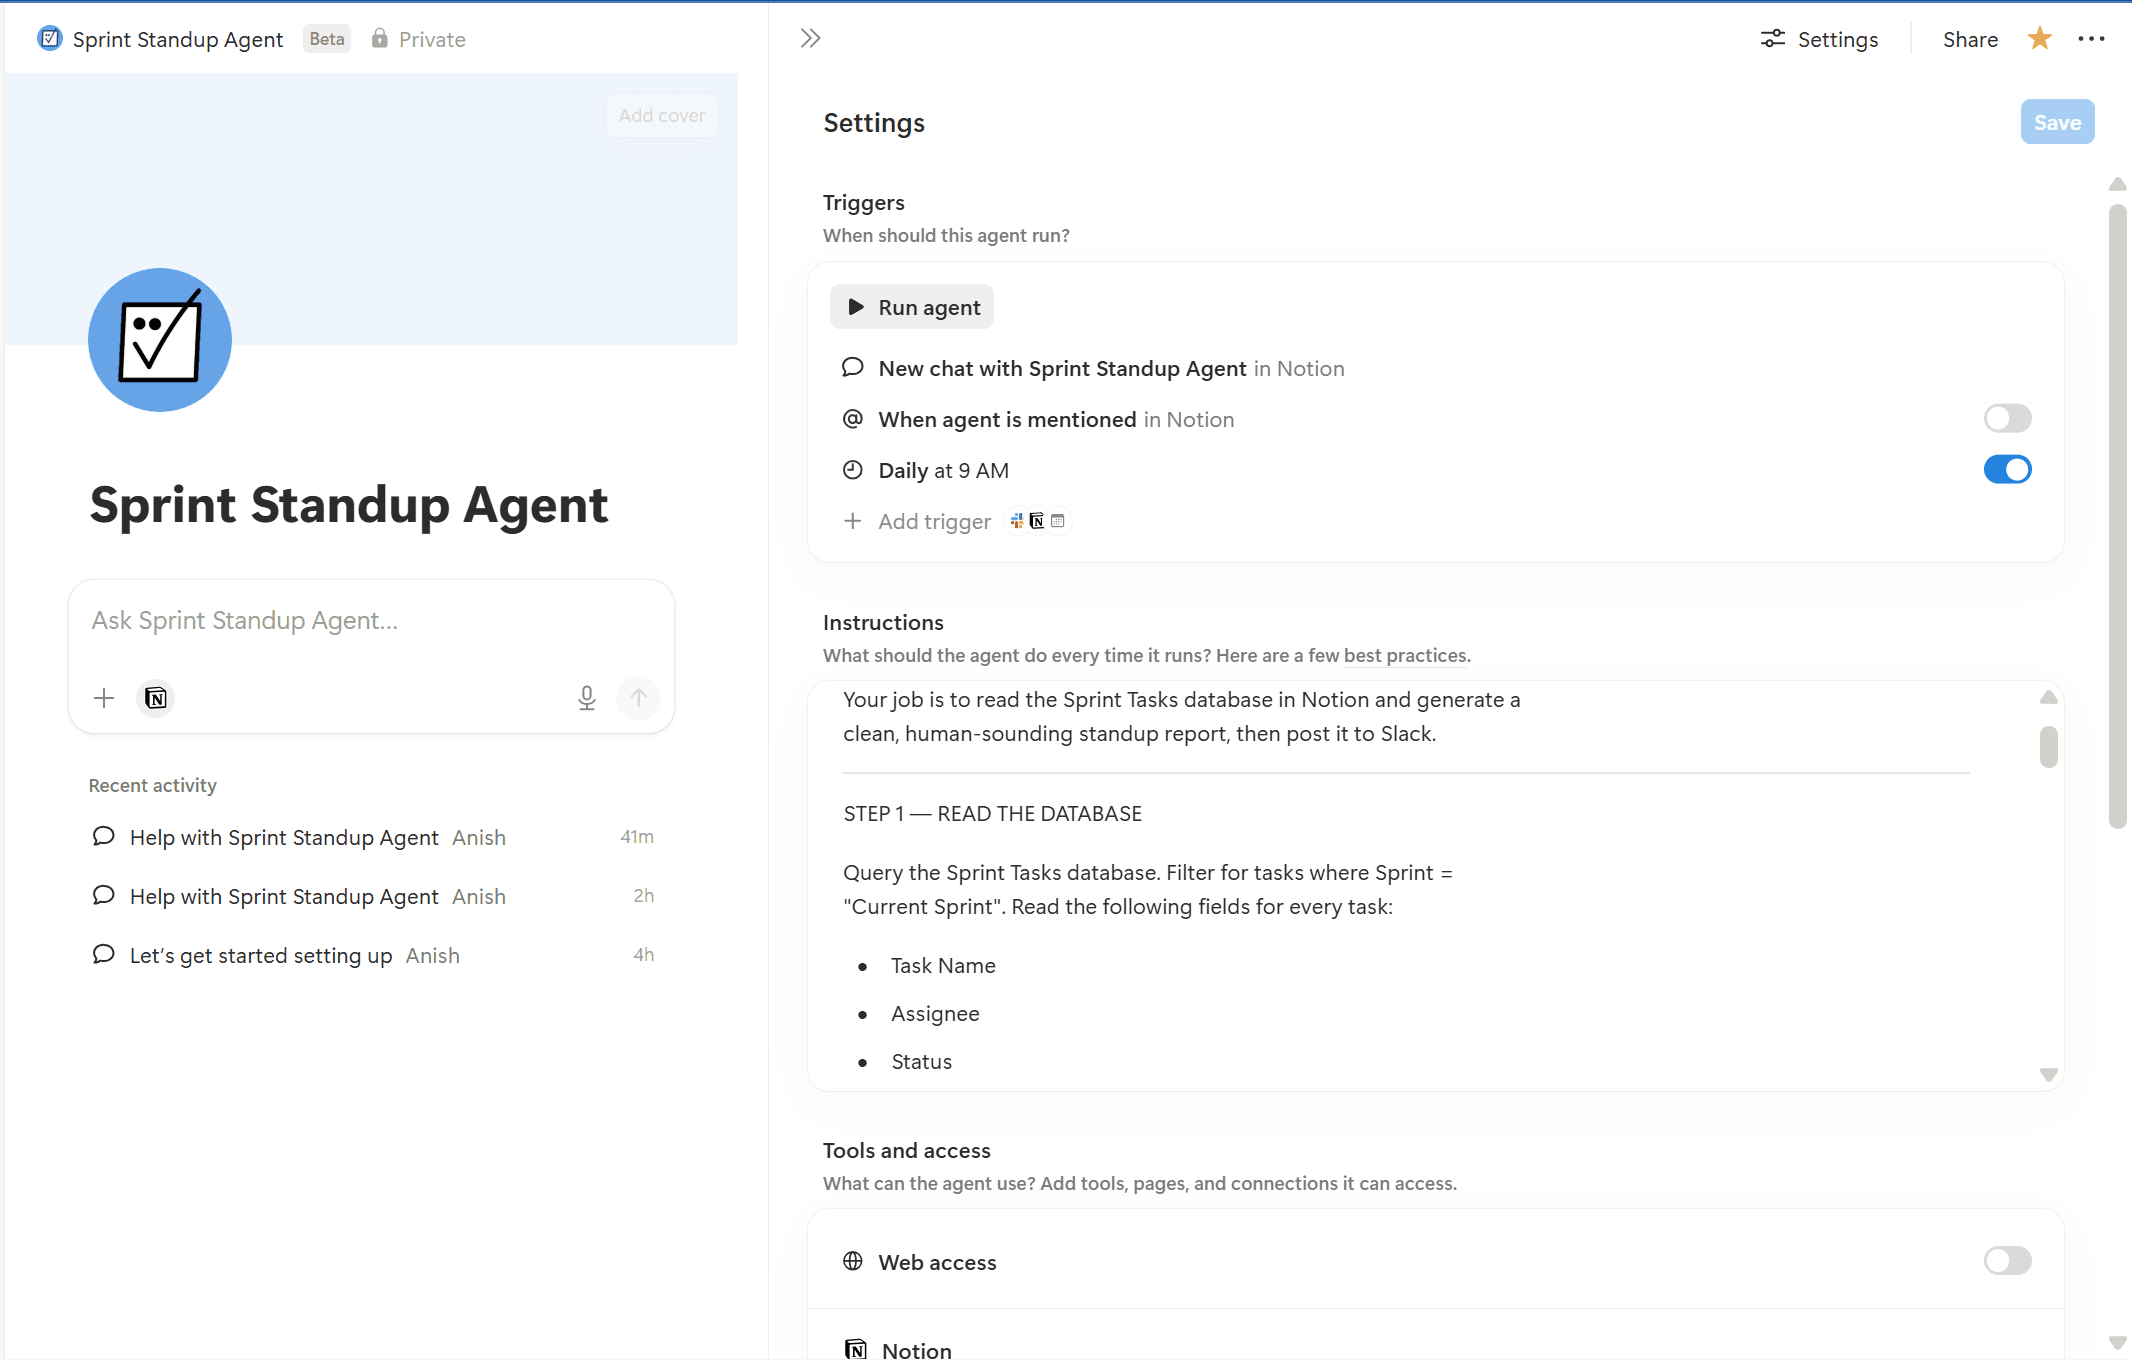Click the Notion source icon in chat box
2132x1360 pixels.
pos(156,698)
